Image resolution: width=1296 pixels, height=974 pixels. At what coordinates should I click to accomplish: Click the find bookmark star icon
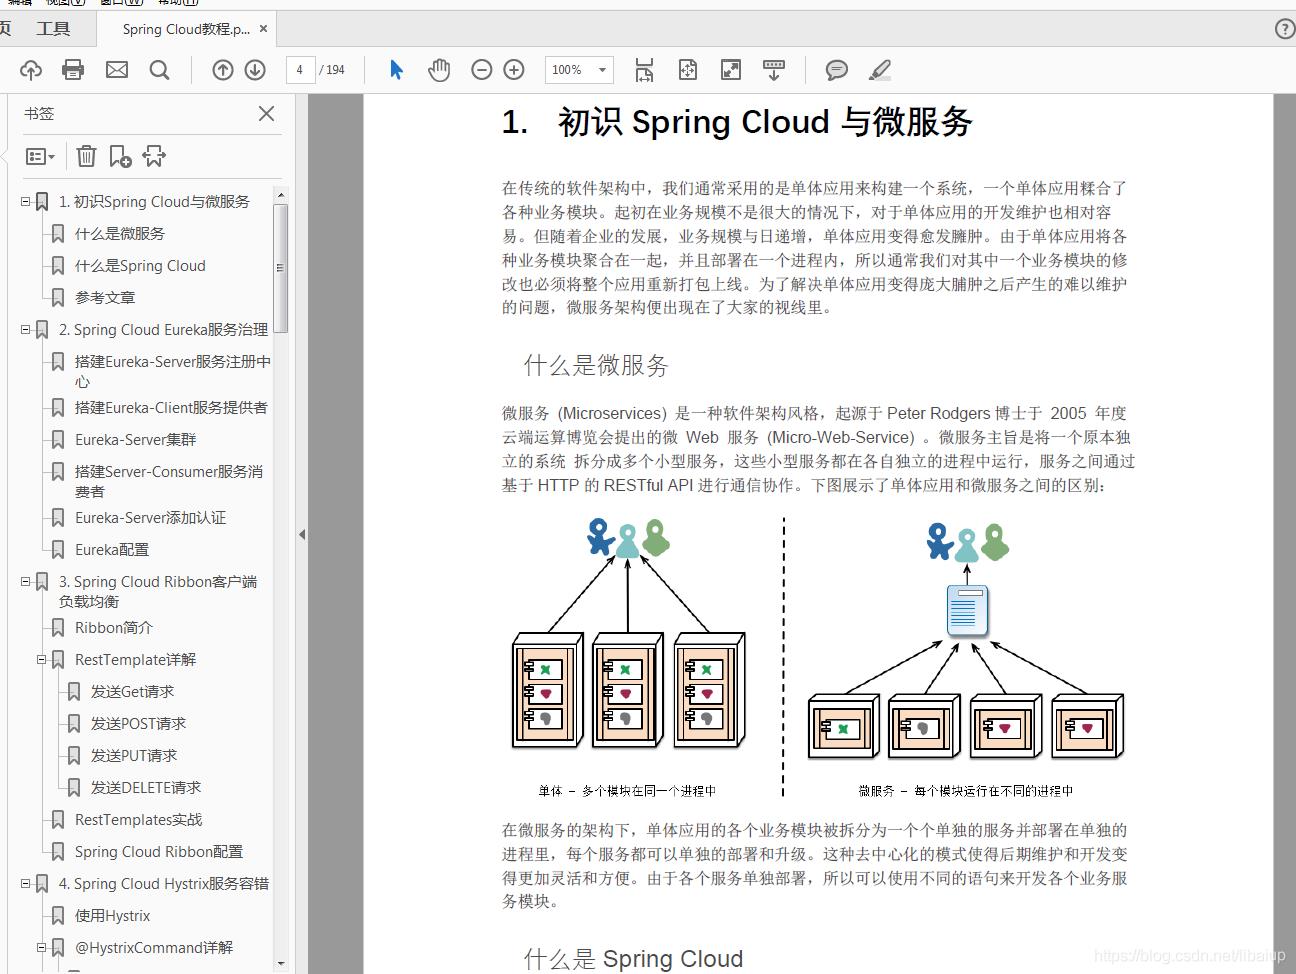point(154,156)
